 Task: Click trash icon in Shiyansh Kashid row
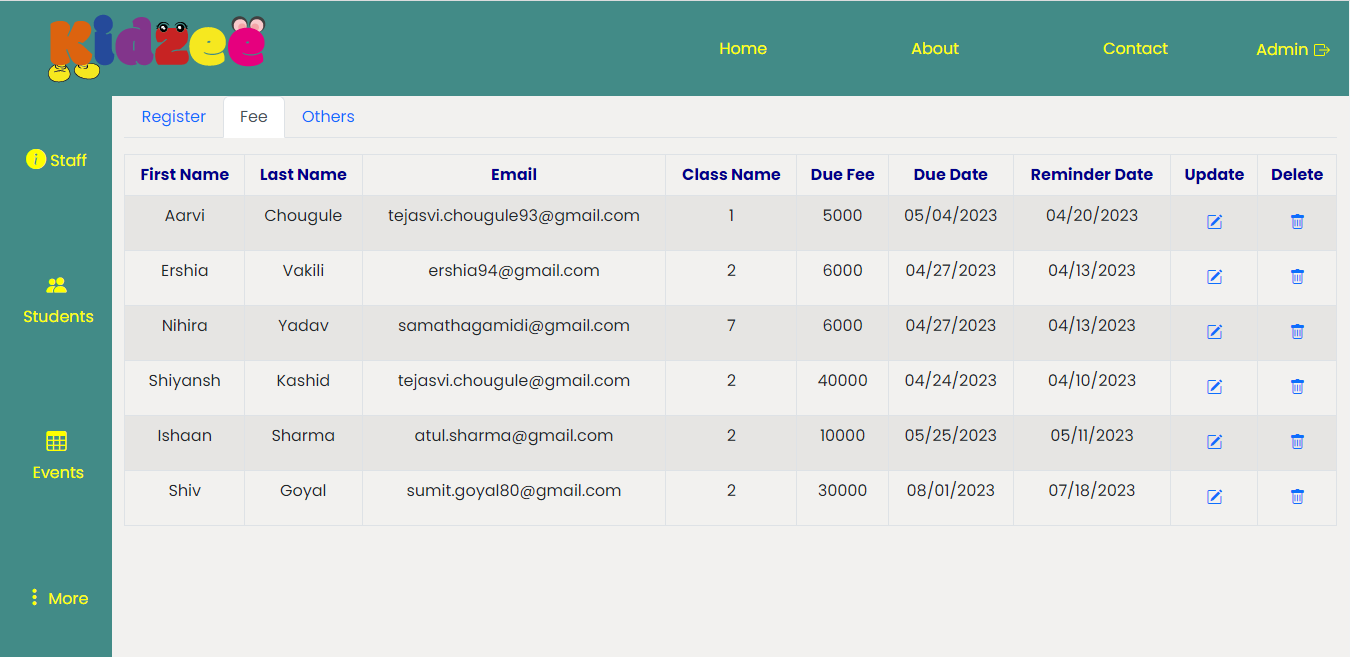coord(1297,387)
